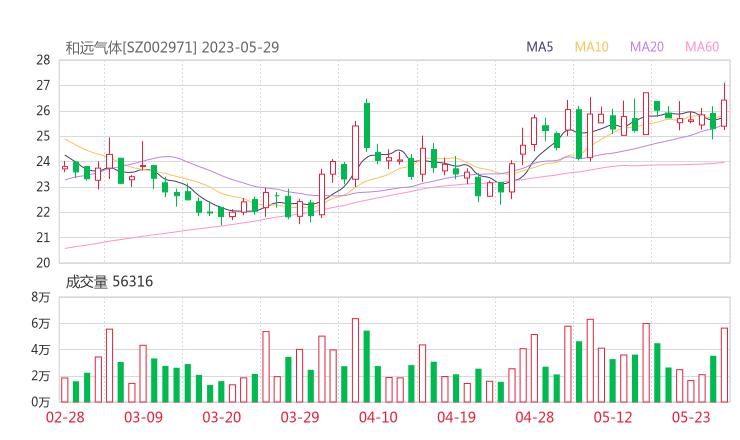Image resolution: width=740 pixels, height=440 pixels.
Task: Click the last red volume bar on the right
Action: (724, 365)
